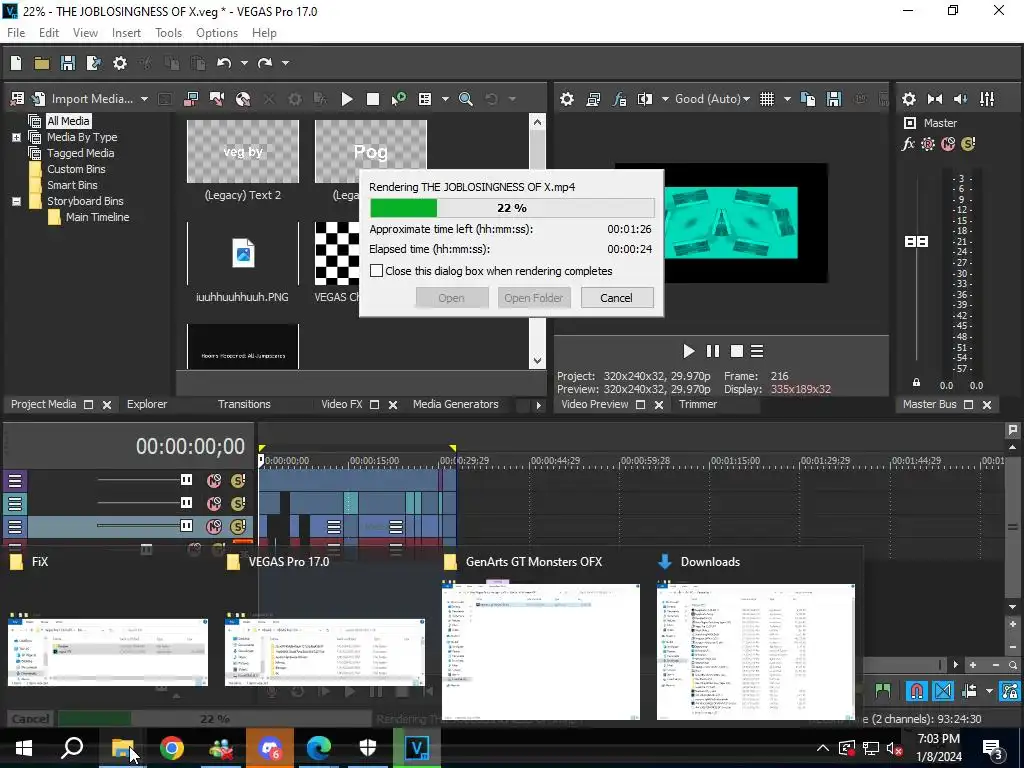Open the File menu

coord(16,33)
